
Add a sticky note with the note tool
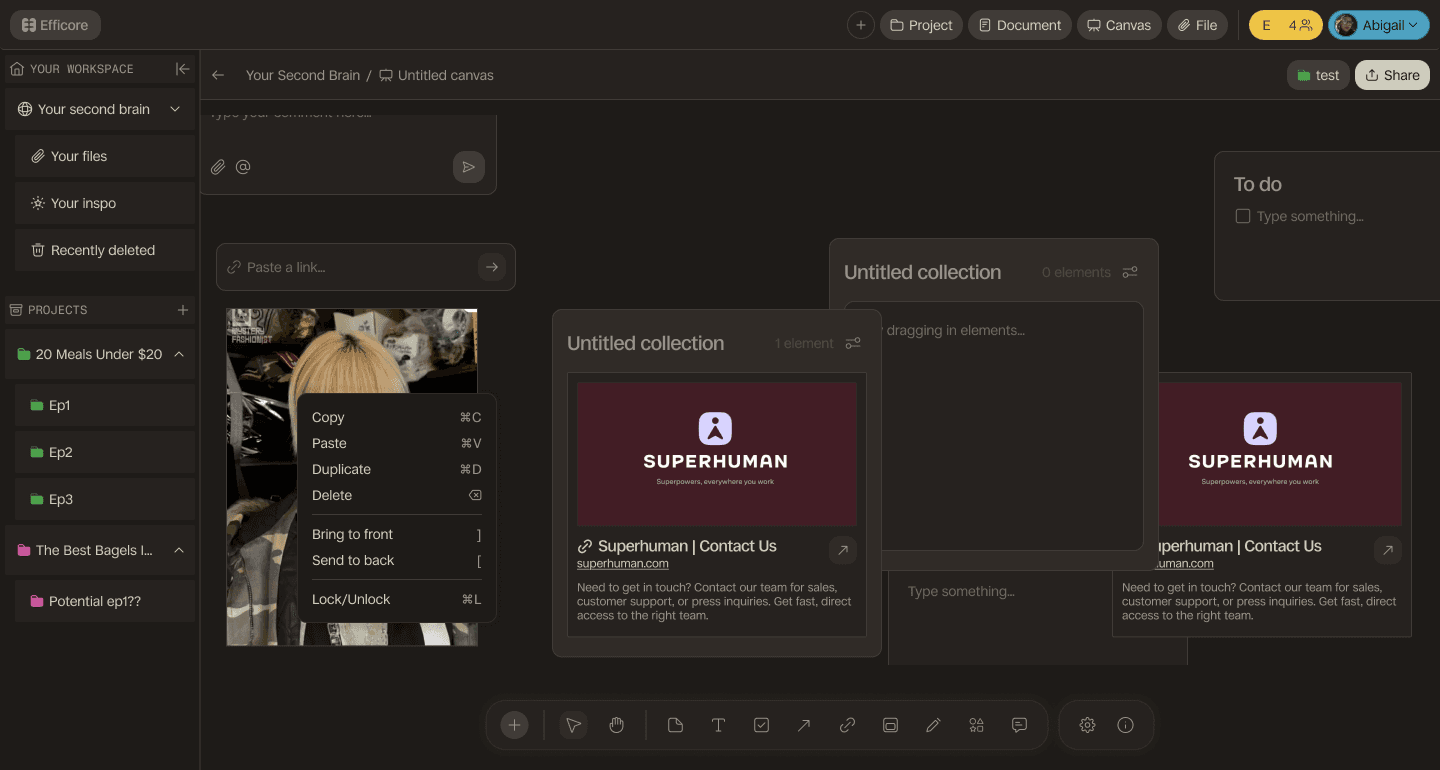coord(675,725)
